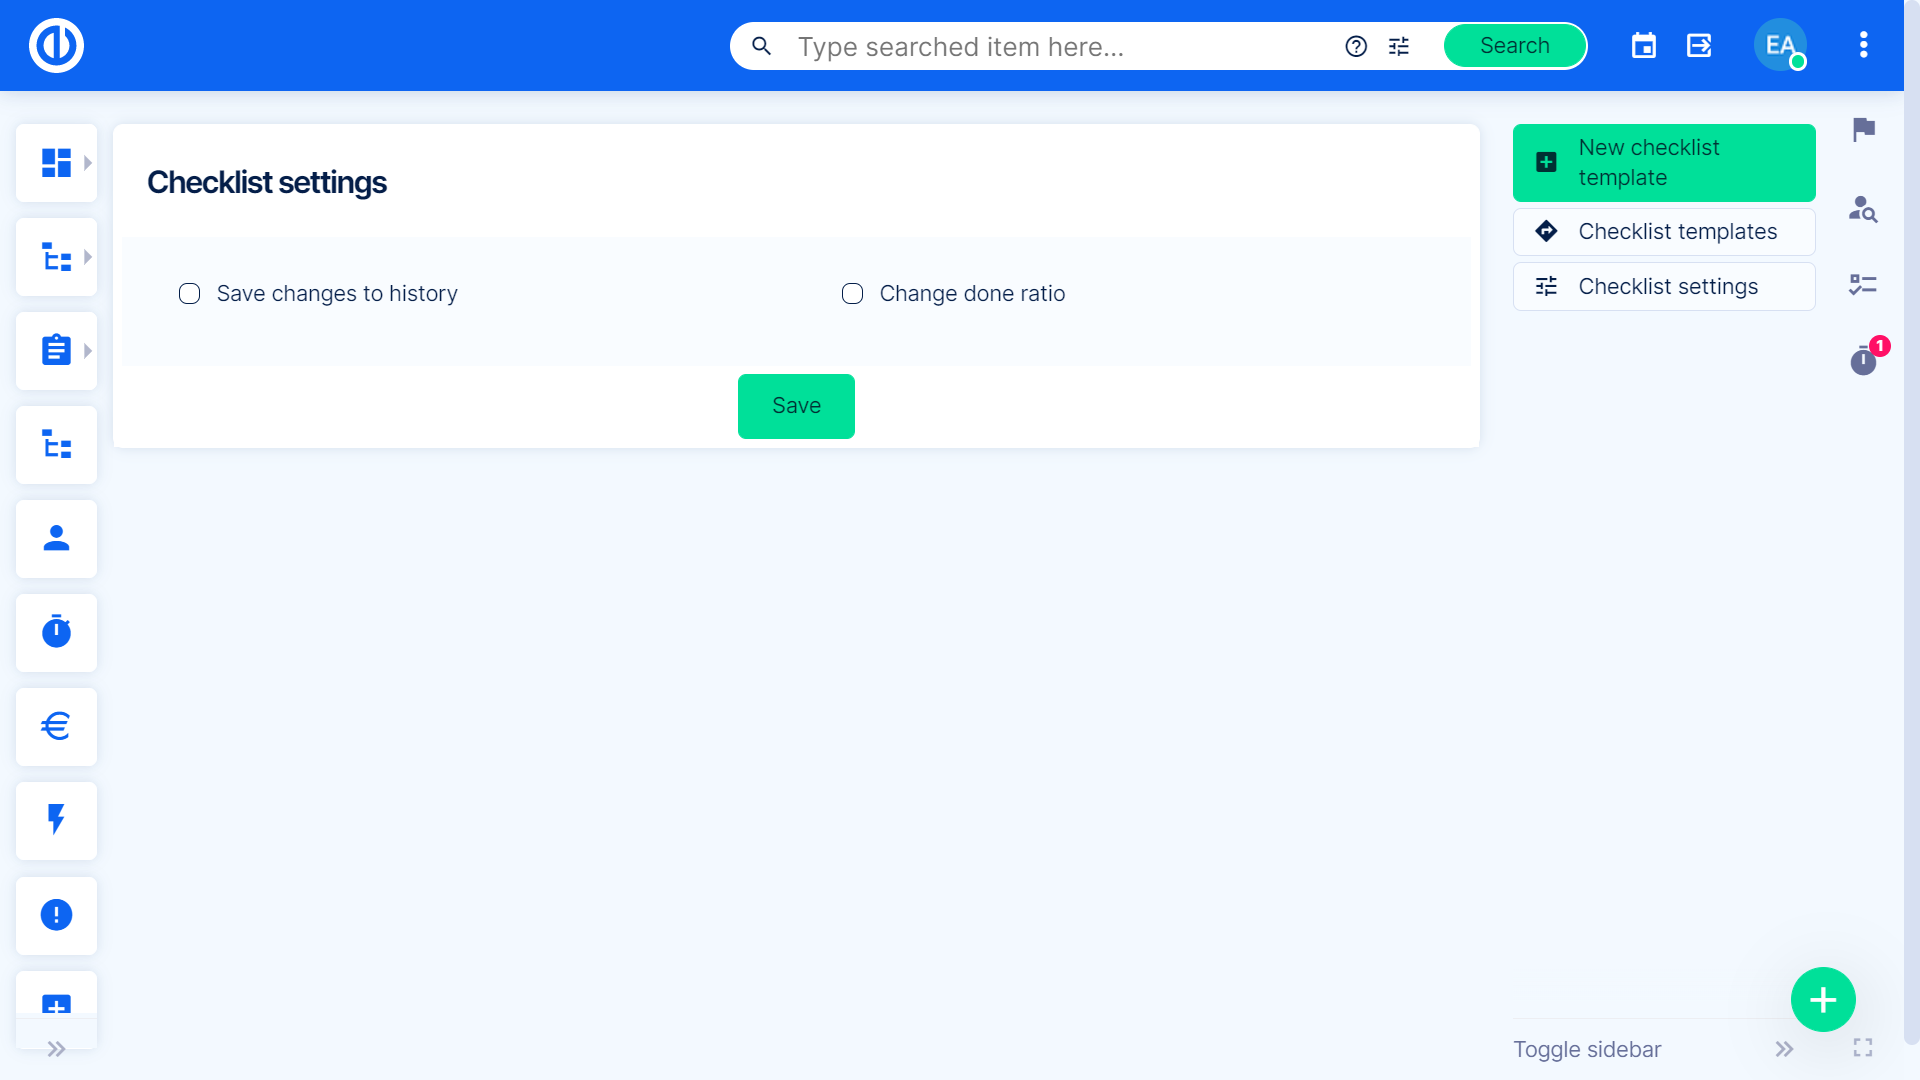Viewport: 1920px width, 1080px height.
Task: Expand the projects sidebar submenu arrow
Action: coord(88,257)
